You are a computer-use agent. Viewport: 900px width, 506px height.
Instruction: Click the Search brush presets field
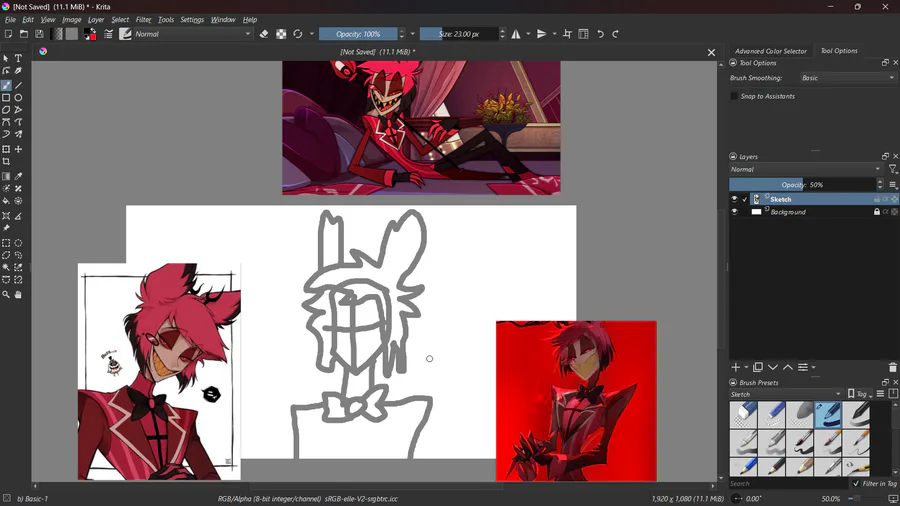(788, 484)
